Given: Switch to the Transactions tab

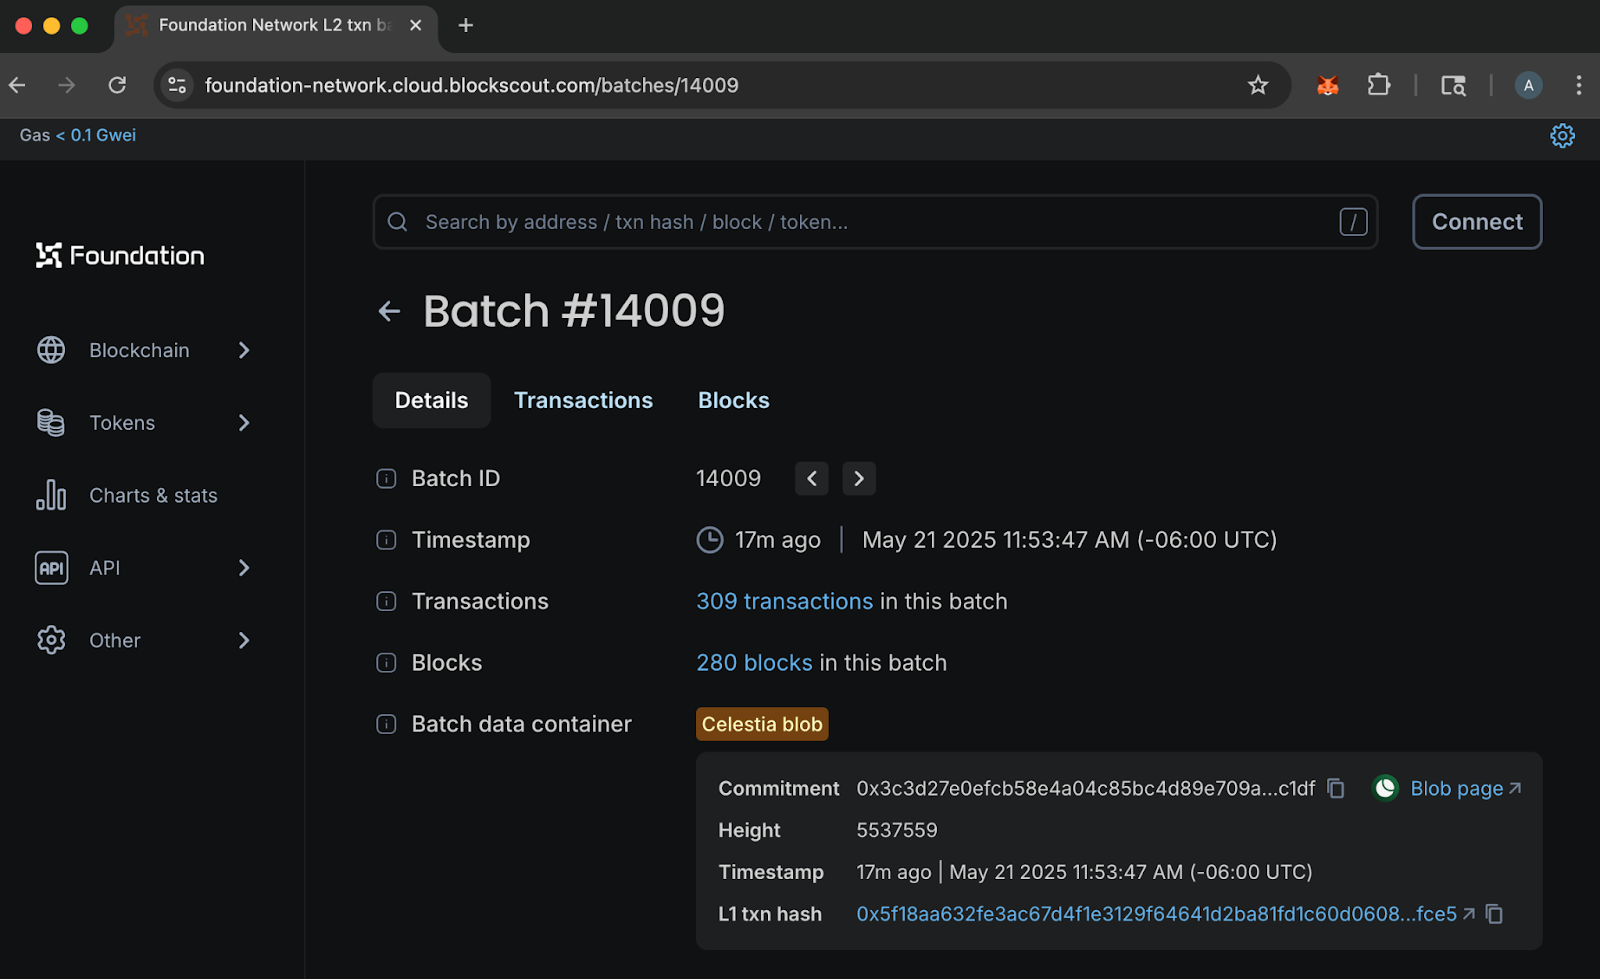Looking at the screenshot, I should (x=583, y=400).
